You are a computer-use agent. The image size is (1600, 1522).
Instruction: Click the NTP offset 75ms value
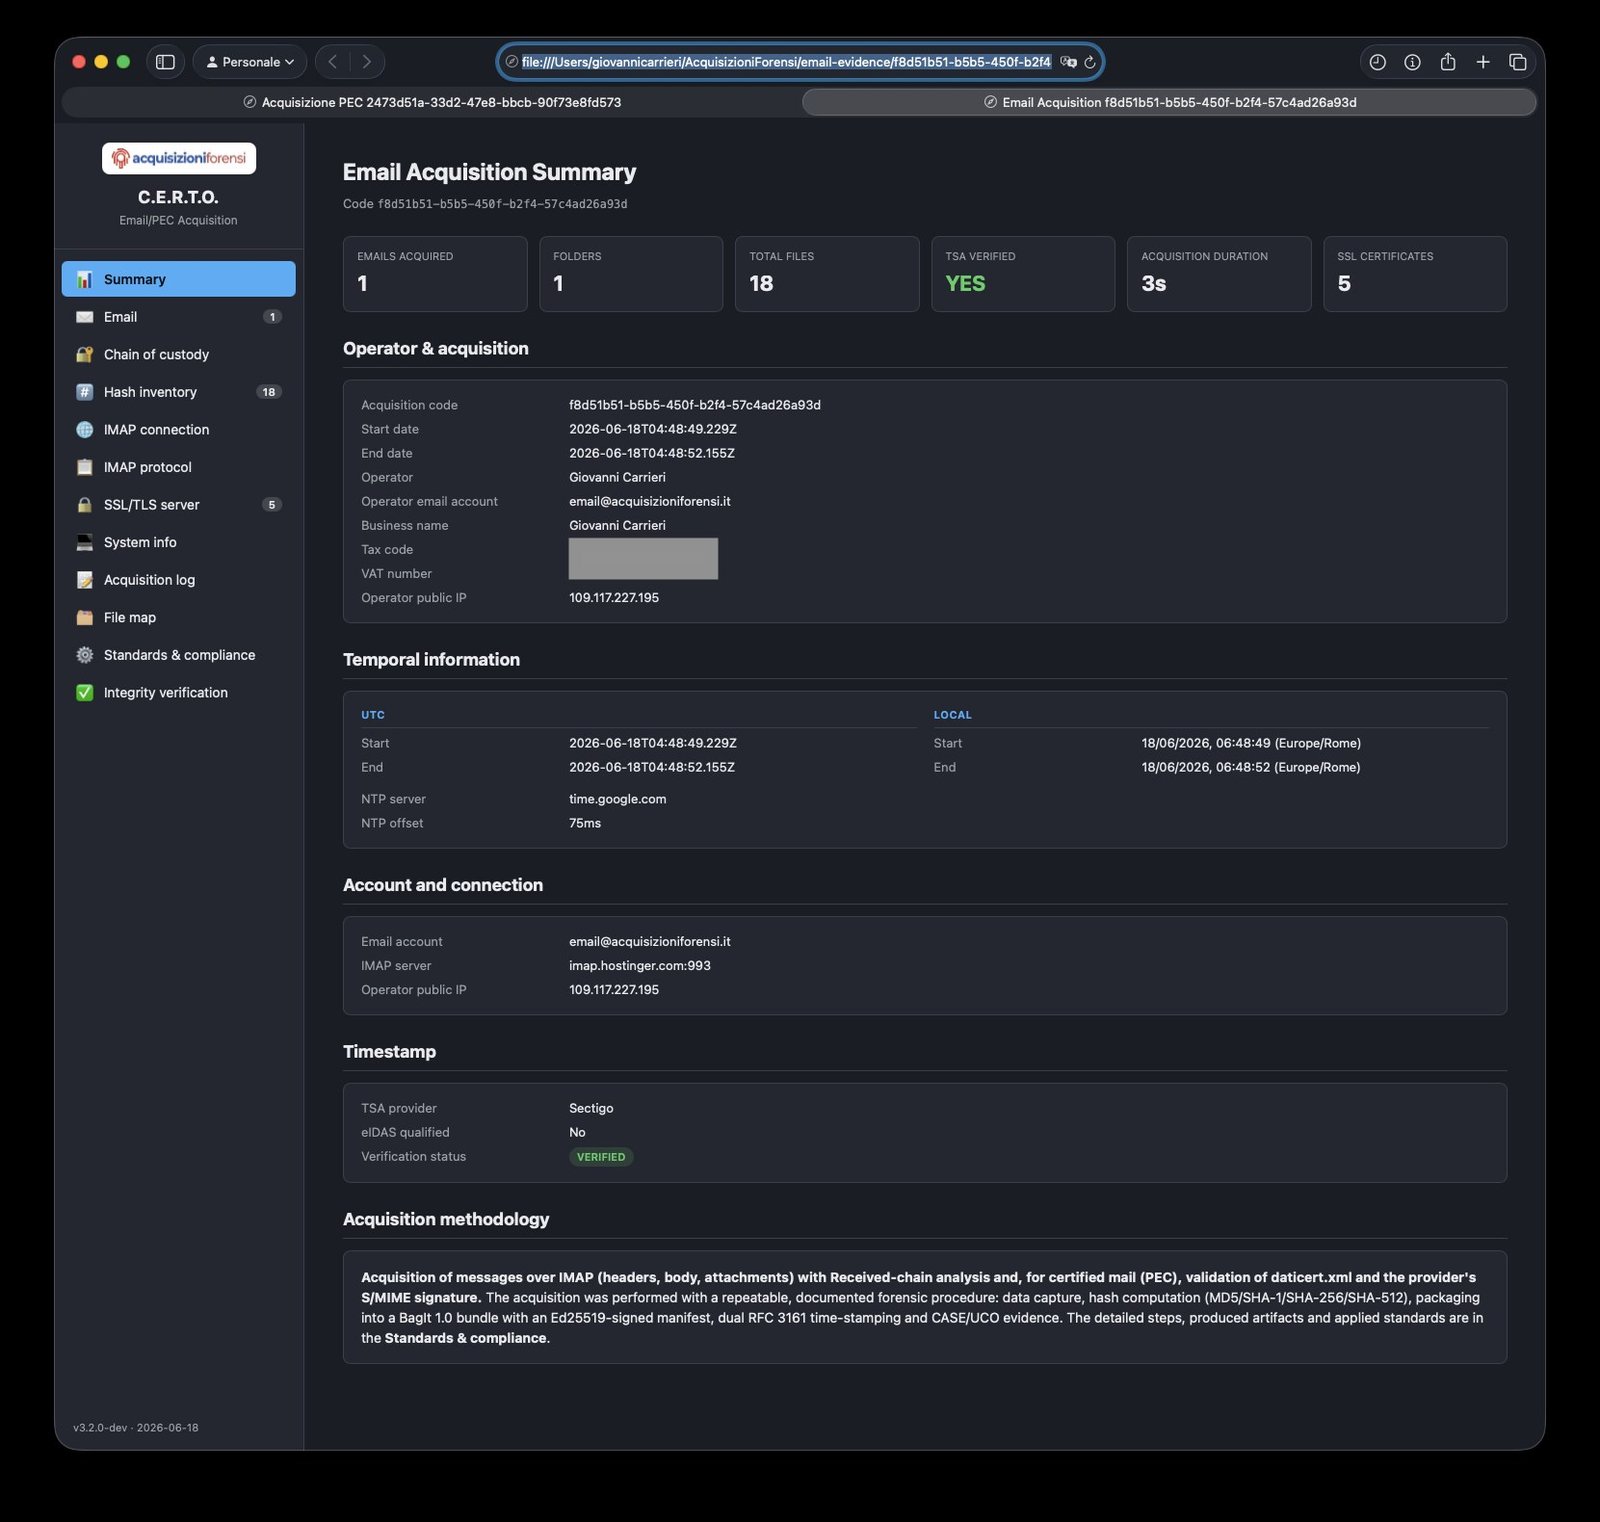point(585,823)
